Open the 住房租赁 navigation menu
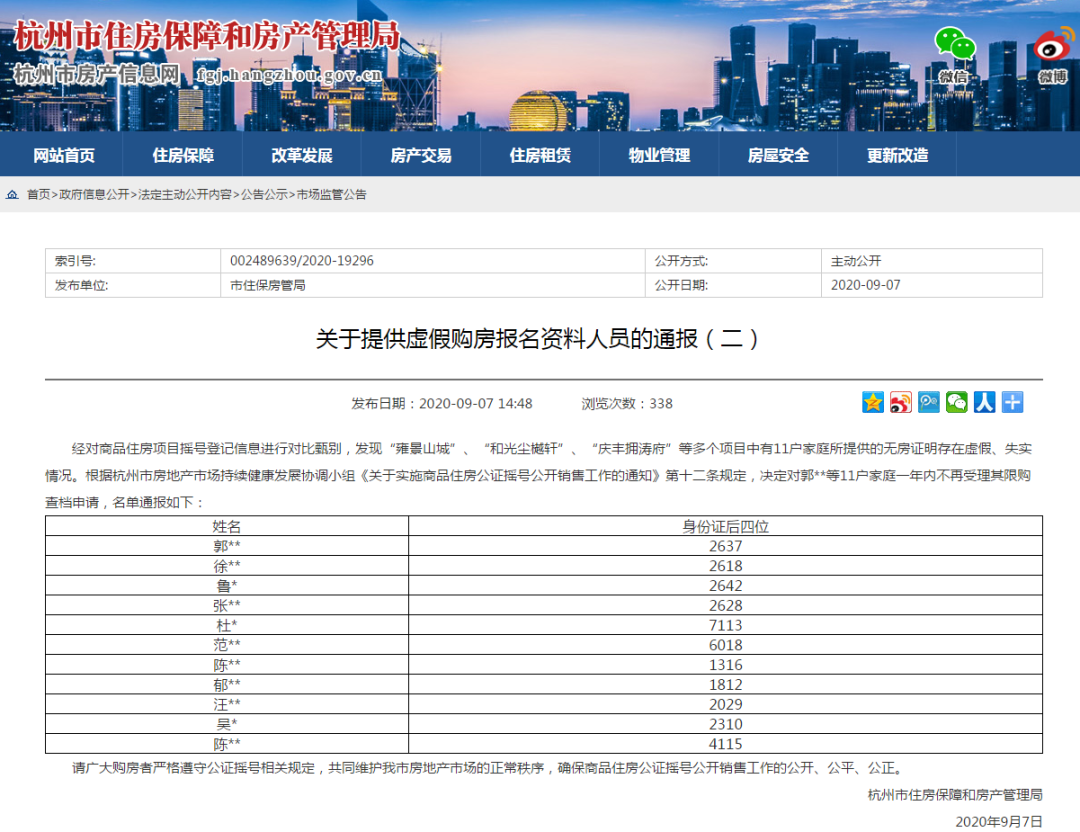This screenshot has width=1080, height=832. tap(540, 155)
